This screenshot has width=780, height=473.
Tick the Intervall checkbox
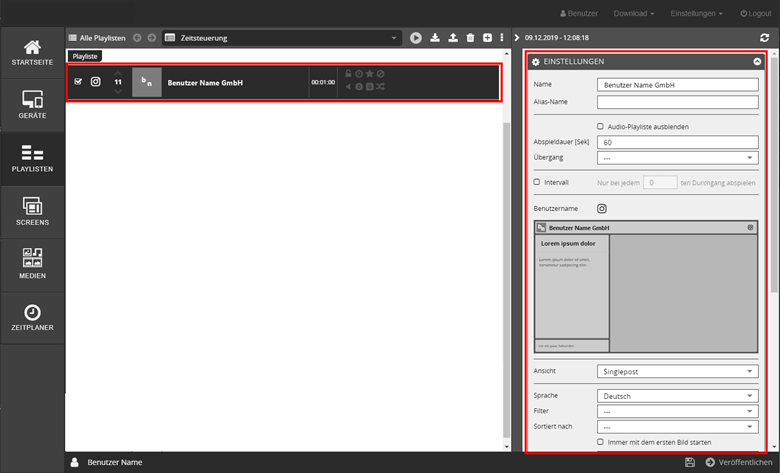point(537,182)
